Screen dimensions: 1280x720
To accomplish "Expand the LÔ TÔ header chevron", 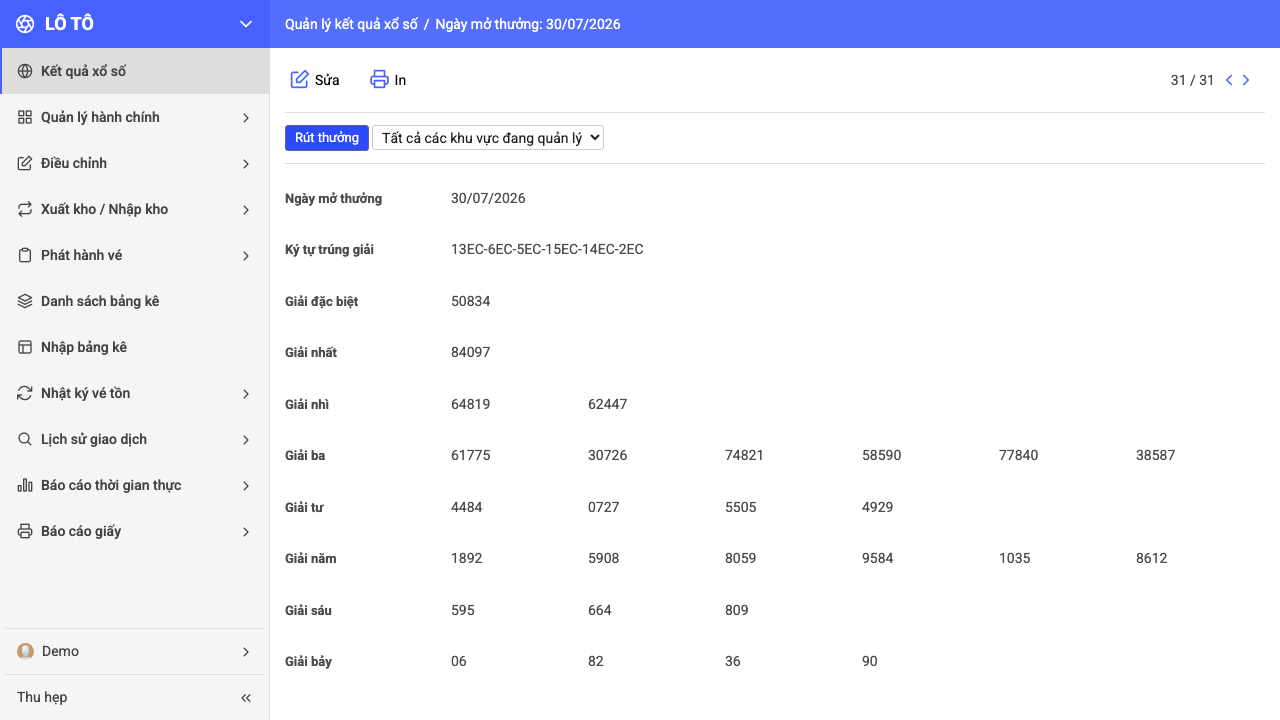I will coord(246,24).
